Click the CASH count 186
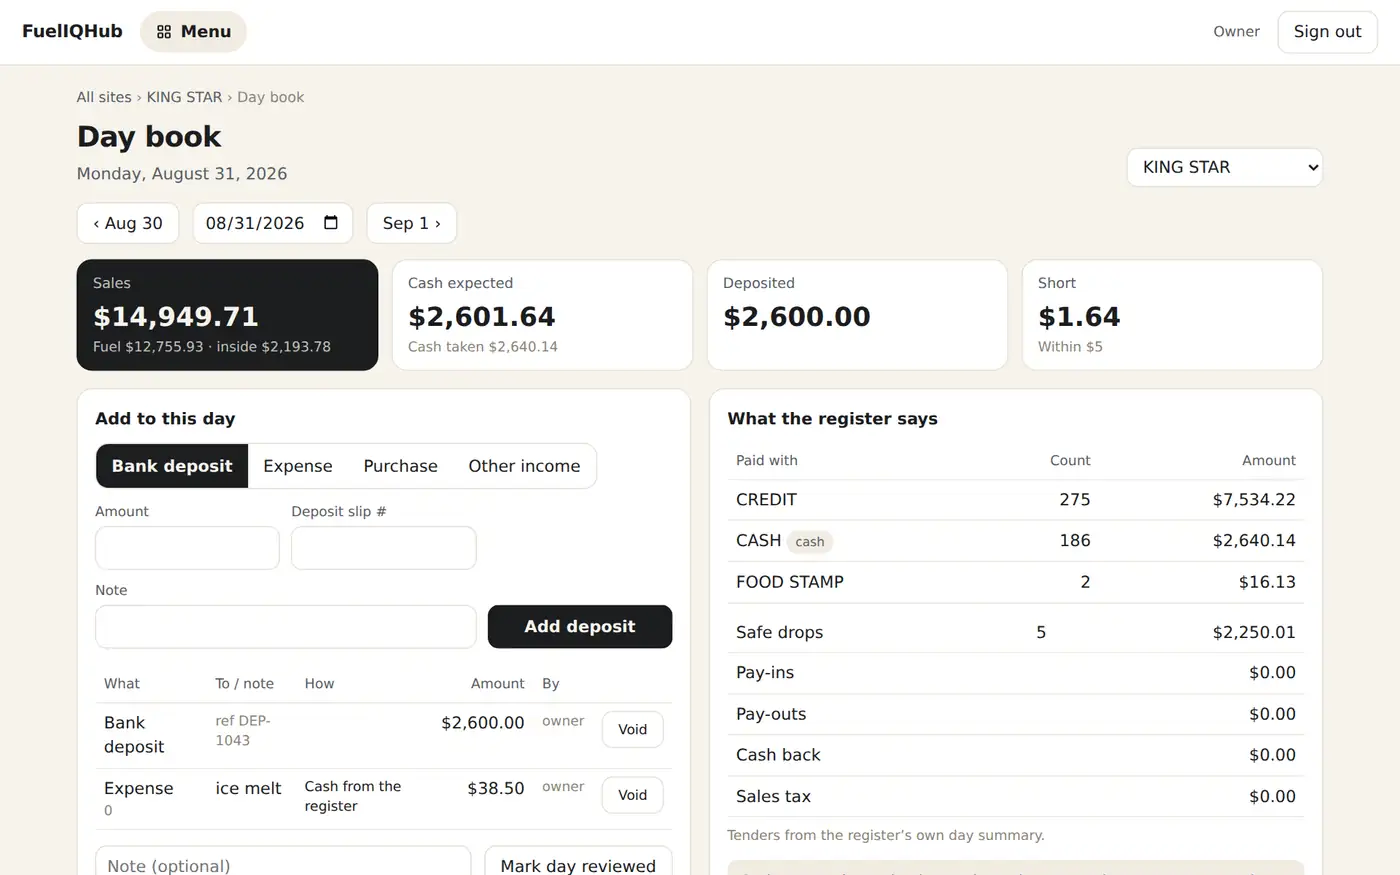1400x875 pixels. (1075, 541)
